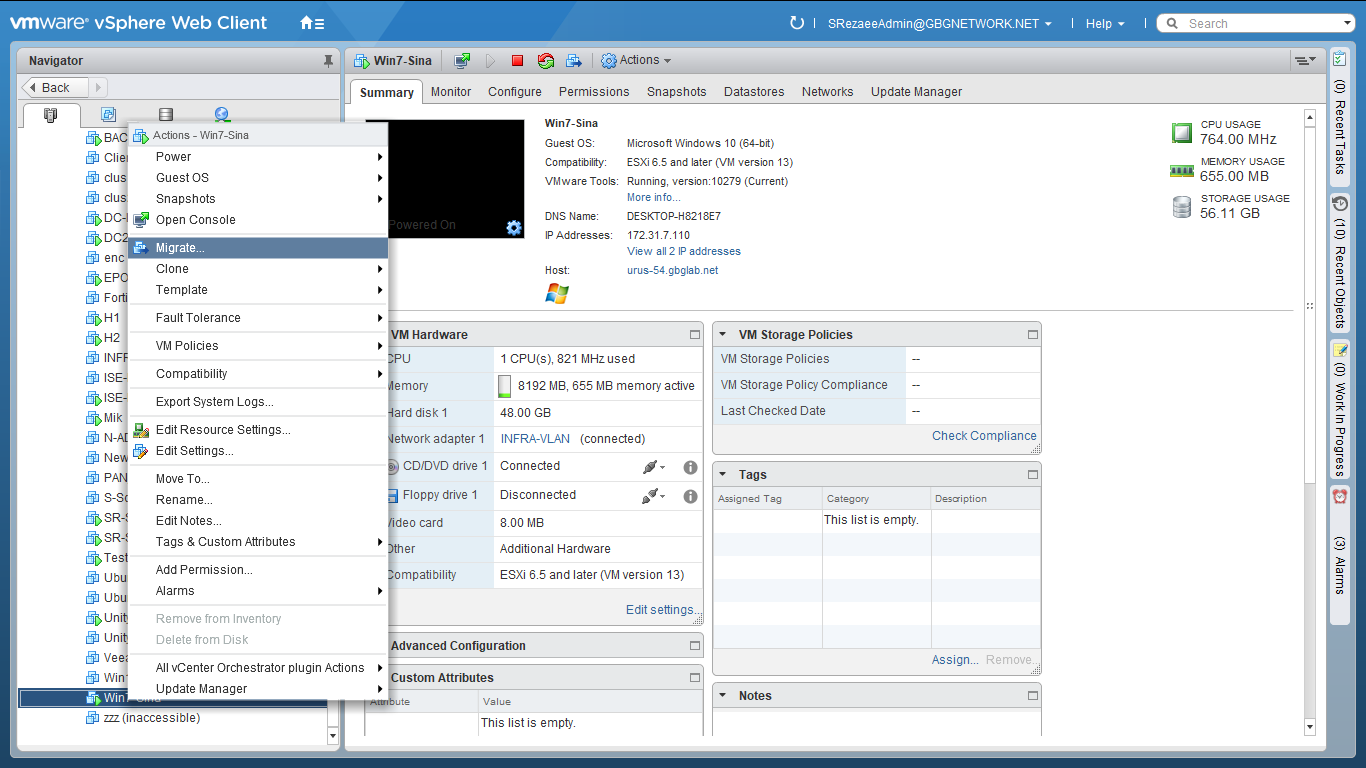This screenshot has height=768, width=1366.
Task: Open the SRezaeeAdmin user dropdown
Action: [x=940, y=24]
